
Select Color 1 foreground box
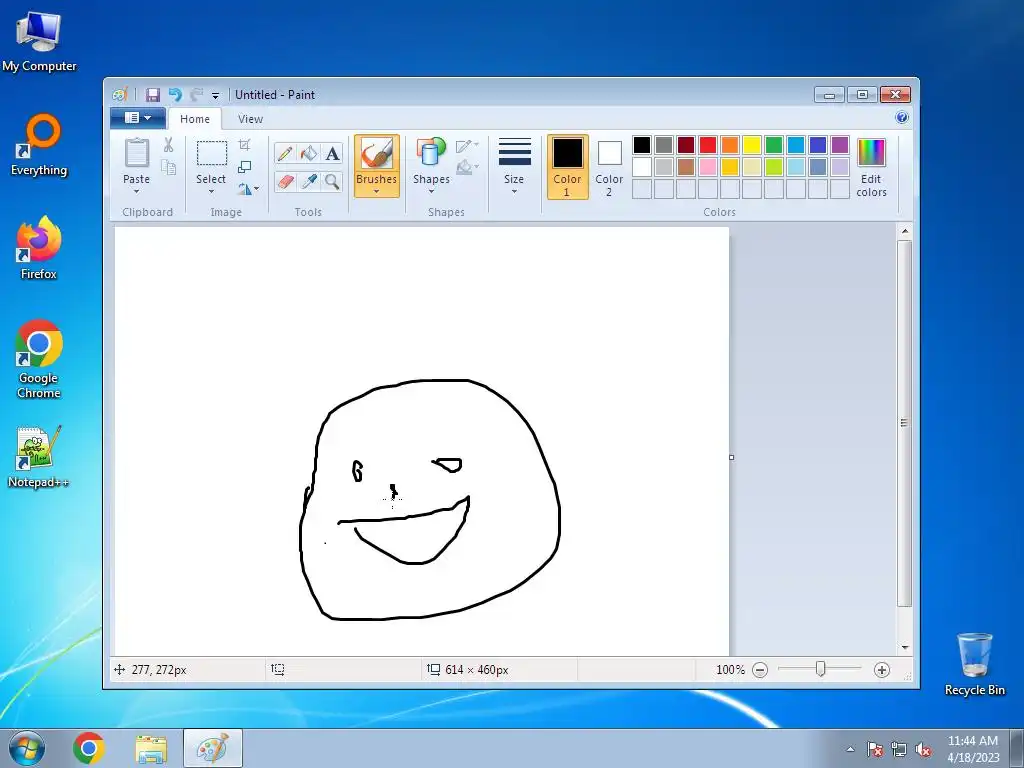[567, 167]
